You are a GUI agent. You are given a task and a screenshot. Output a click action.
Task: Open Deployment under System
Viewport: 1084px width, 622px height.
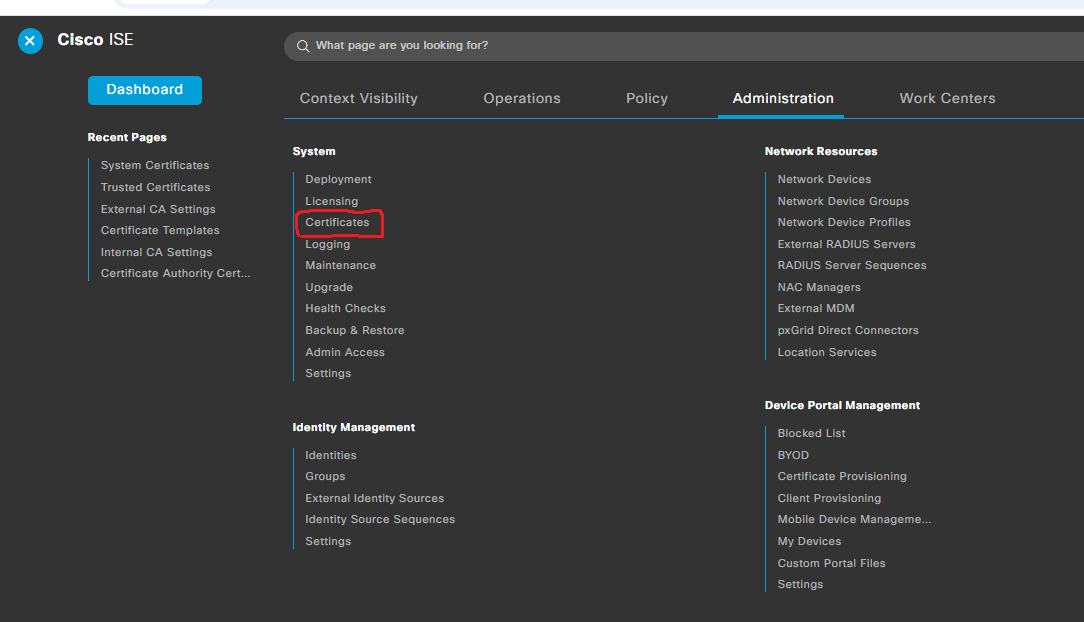(338, 179)
